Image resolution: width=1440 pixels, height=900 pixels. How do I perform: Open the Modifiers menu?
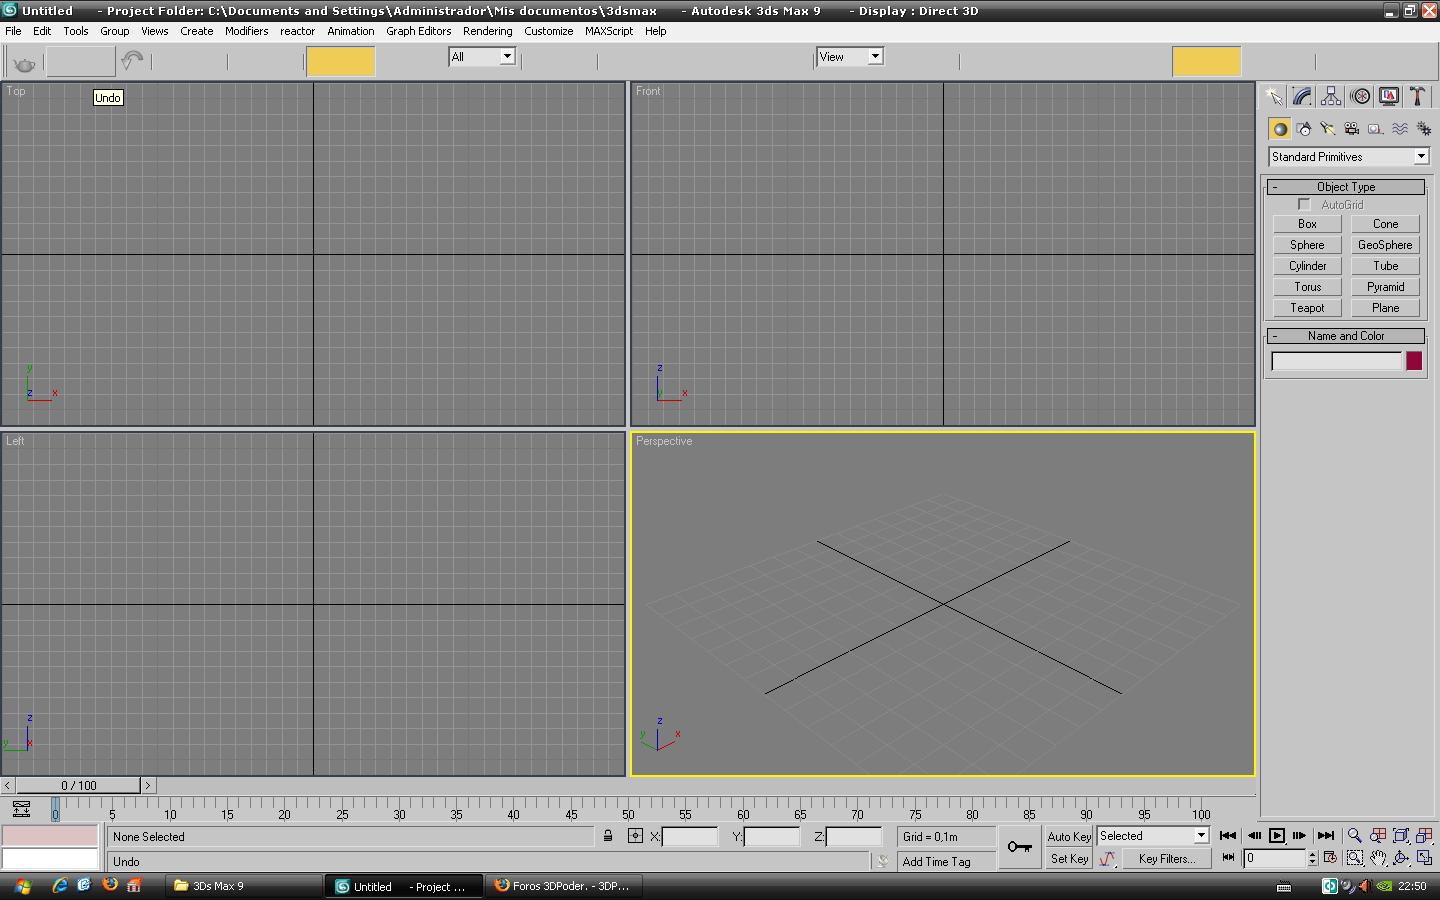[246, 31]
